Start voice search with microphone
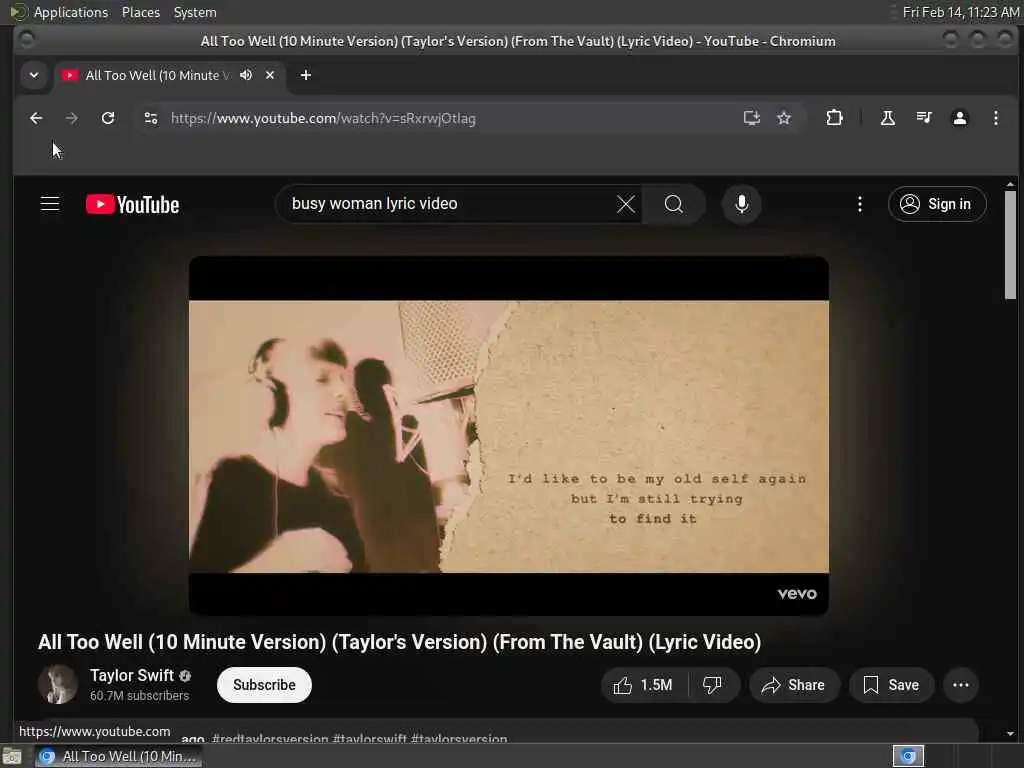 point(741,204)
